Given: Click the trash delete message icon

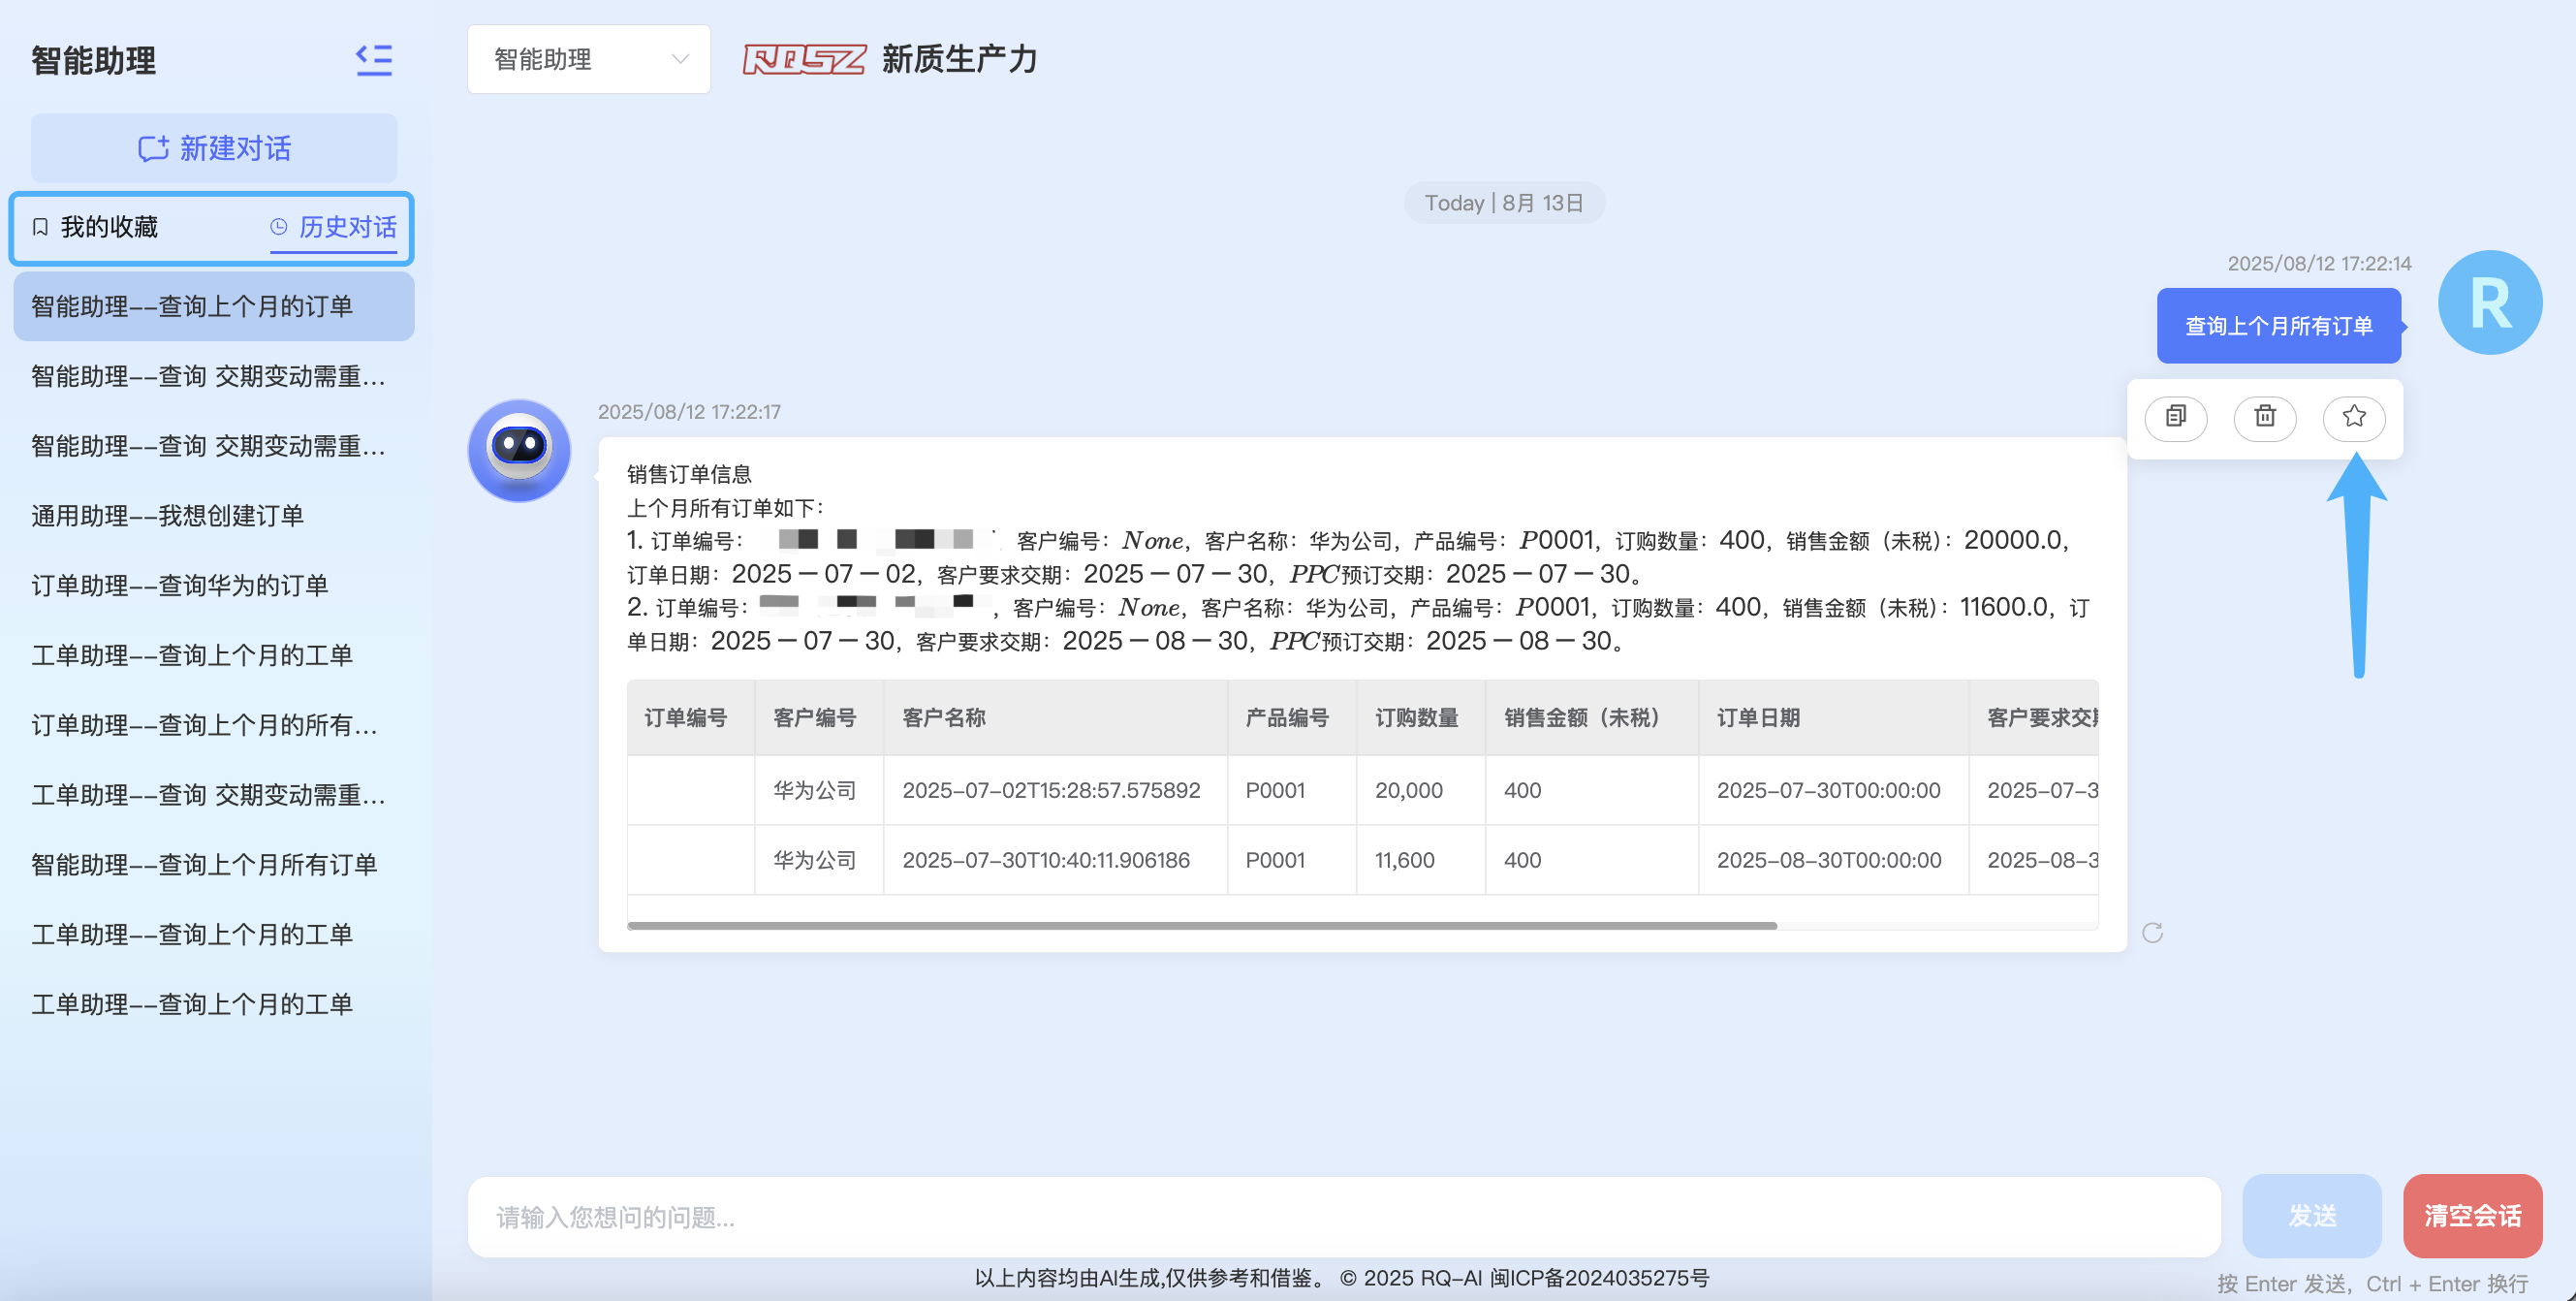Looking at the screenshot, I should pos(2264,417).
